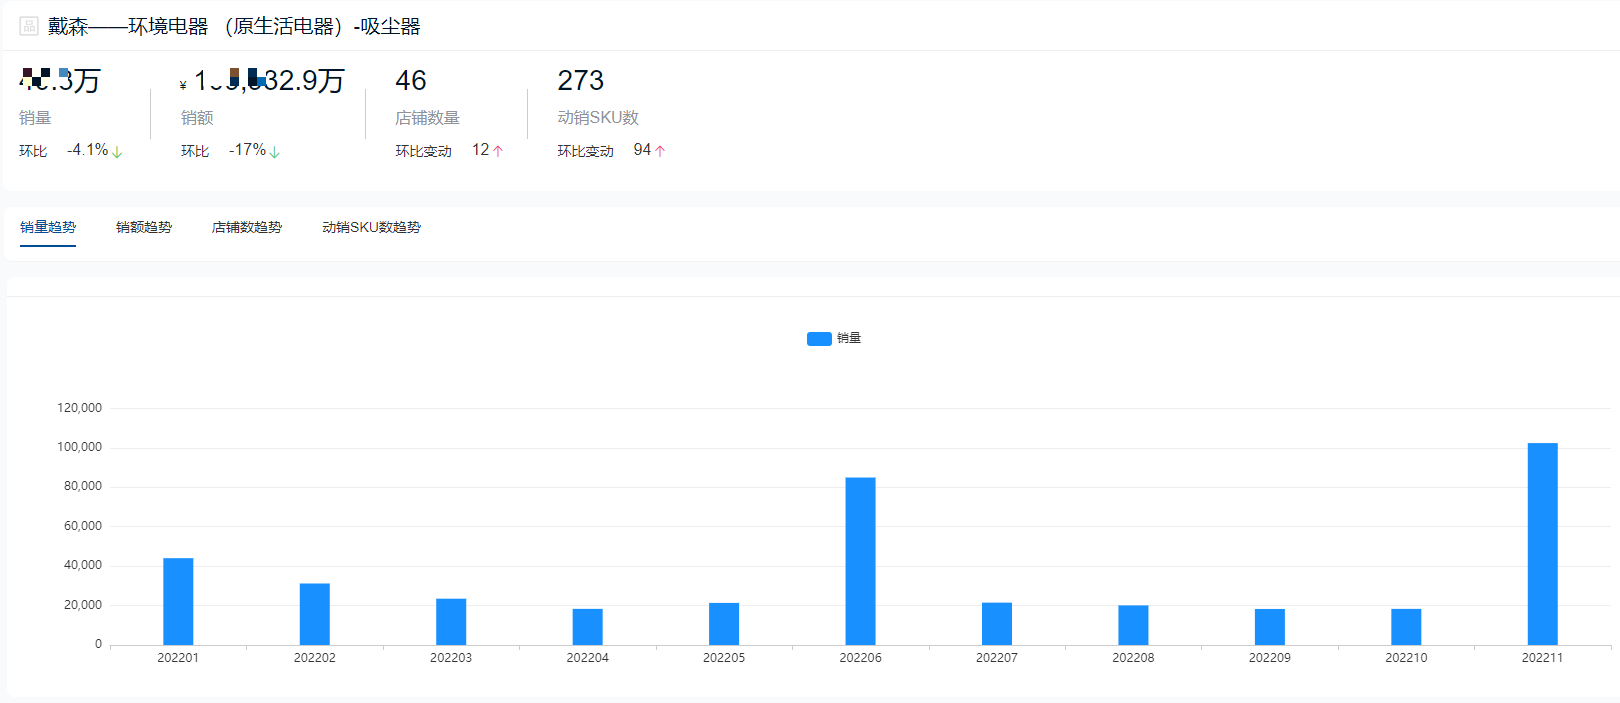Open the 销额趋势 tab
This screenshot has height=703, width=1620.
144,227
